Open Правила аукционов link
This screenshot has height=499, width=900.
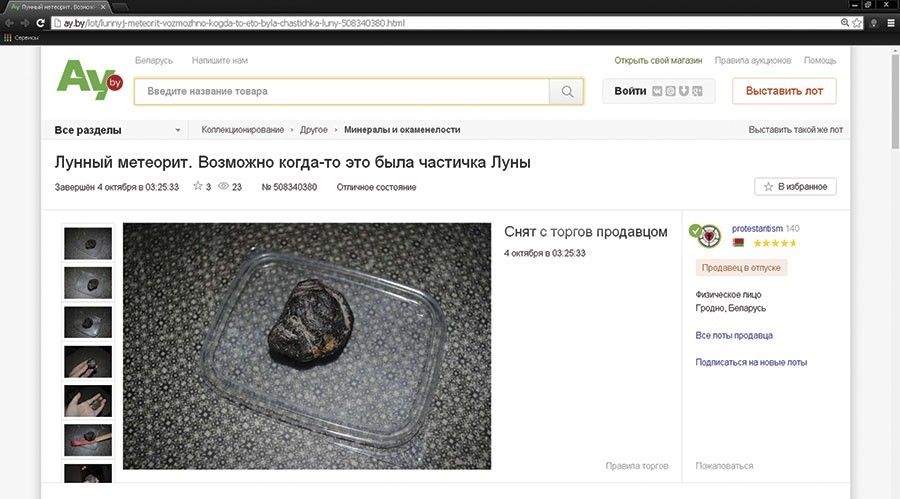753,60
